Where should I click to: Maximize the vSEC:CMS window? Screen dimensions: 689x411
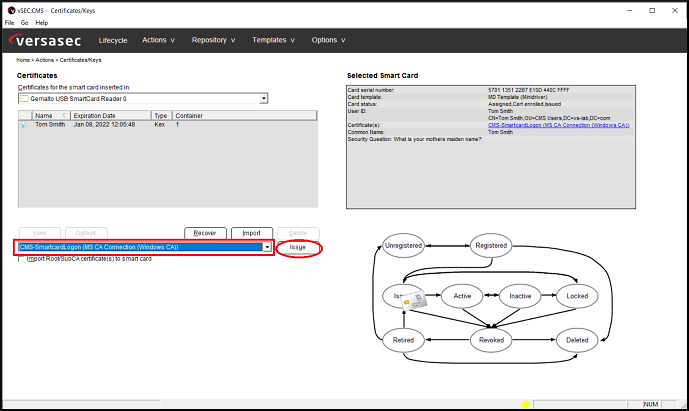coord(652,11)
